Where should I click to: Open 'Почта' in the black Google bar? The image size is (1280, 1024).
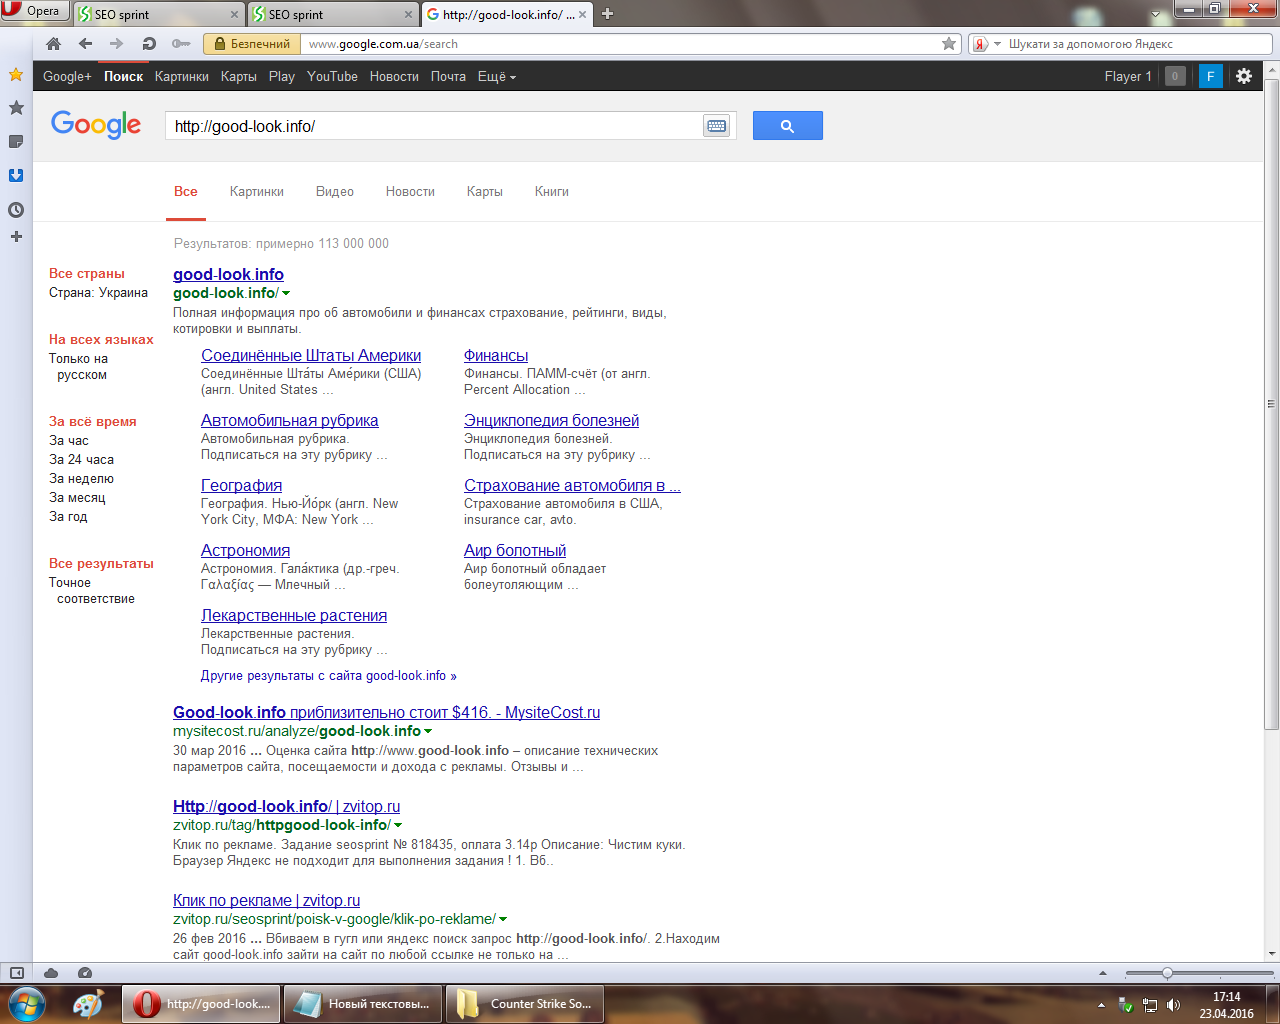[448, 76]
